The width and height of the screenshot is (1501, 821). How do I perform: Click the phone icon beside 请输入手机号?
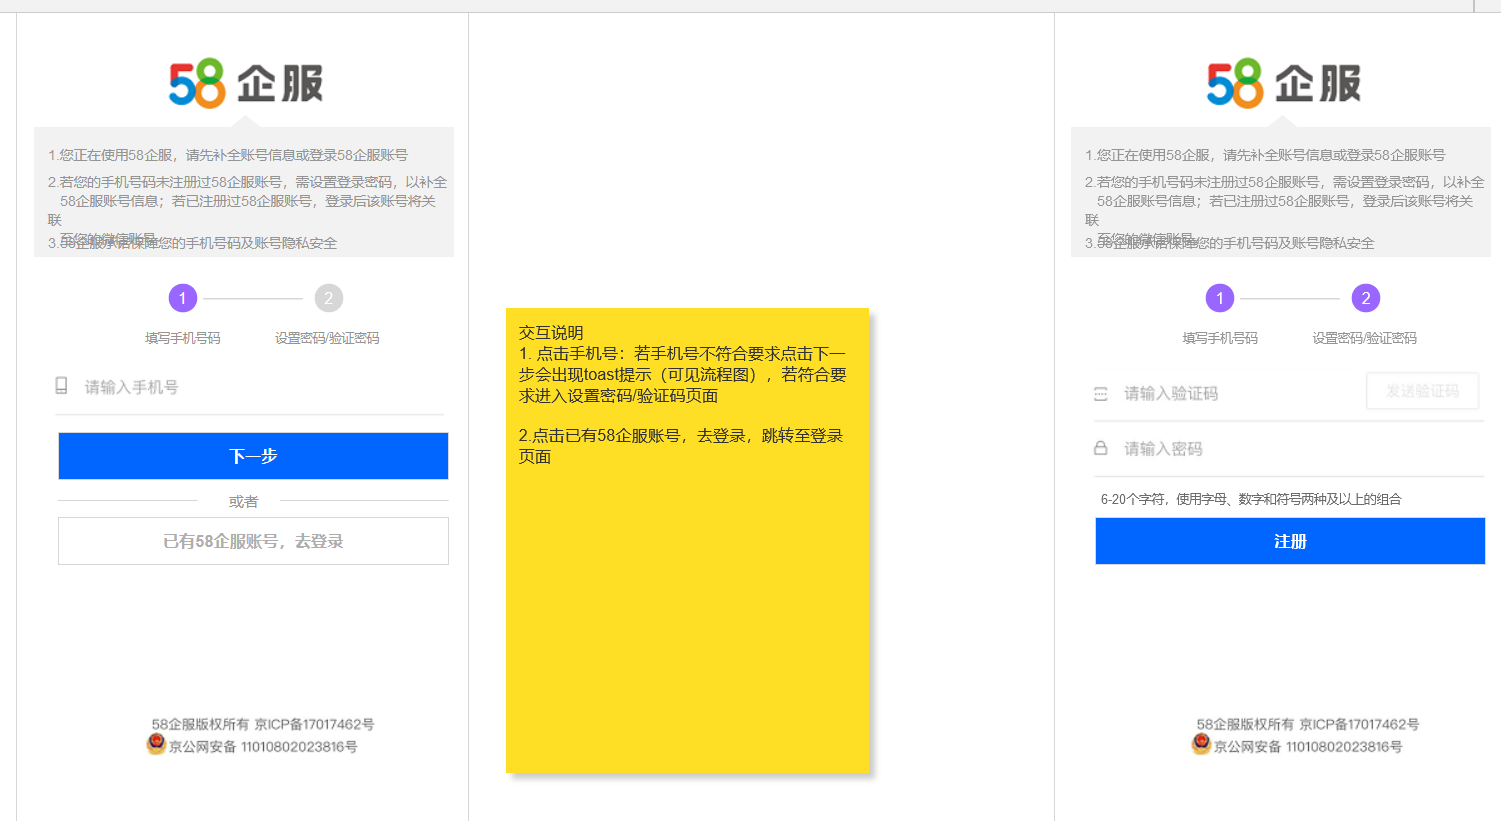(62, 386)
